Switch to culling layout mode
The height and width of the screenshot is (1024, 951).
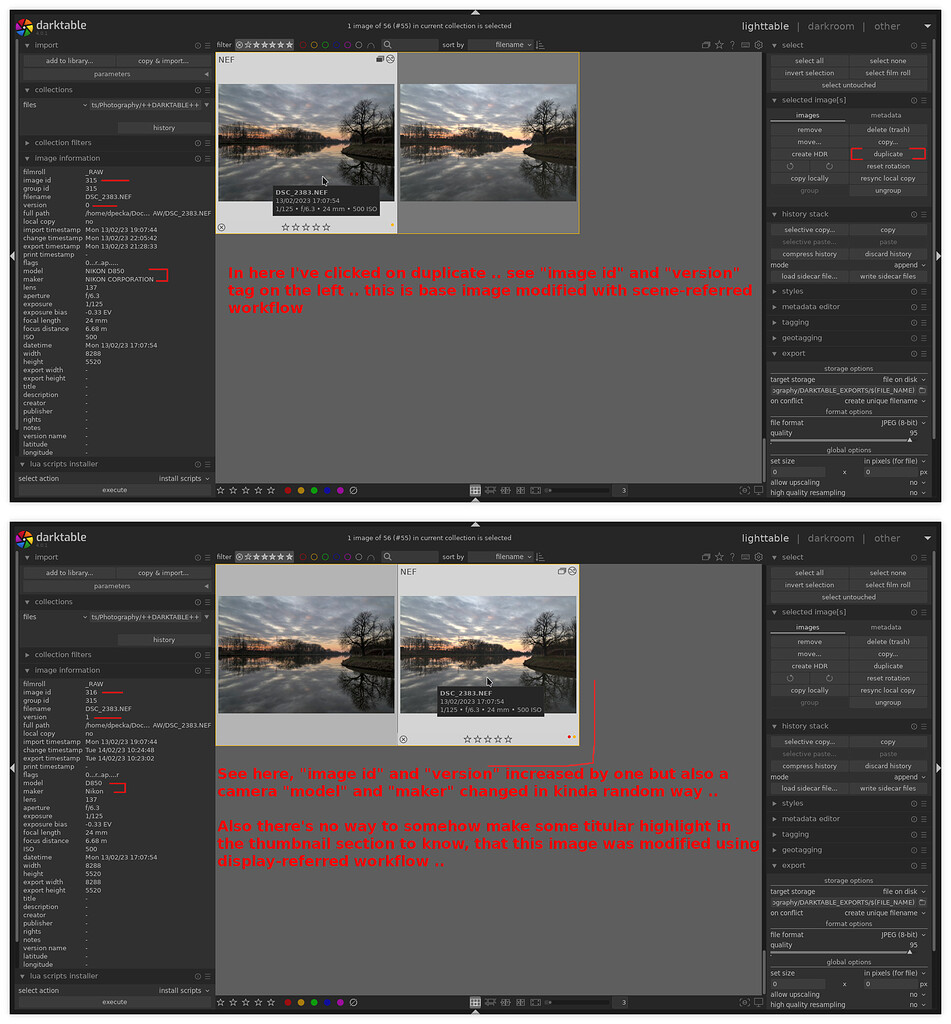point(505,490)
